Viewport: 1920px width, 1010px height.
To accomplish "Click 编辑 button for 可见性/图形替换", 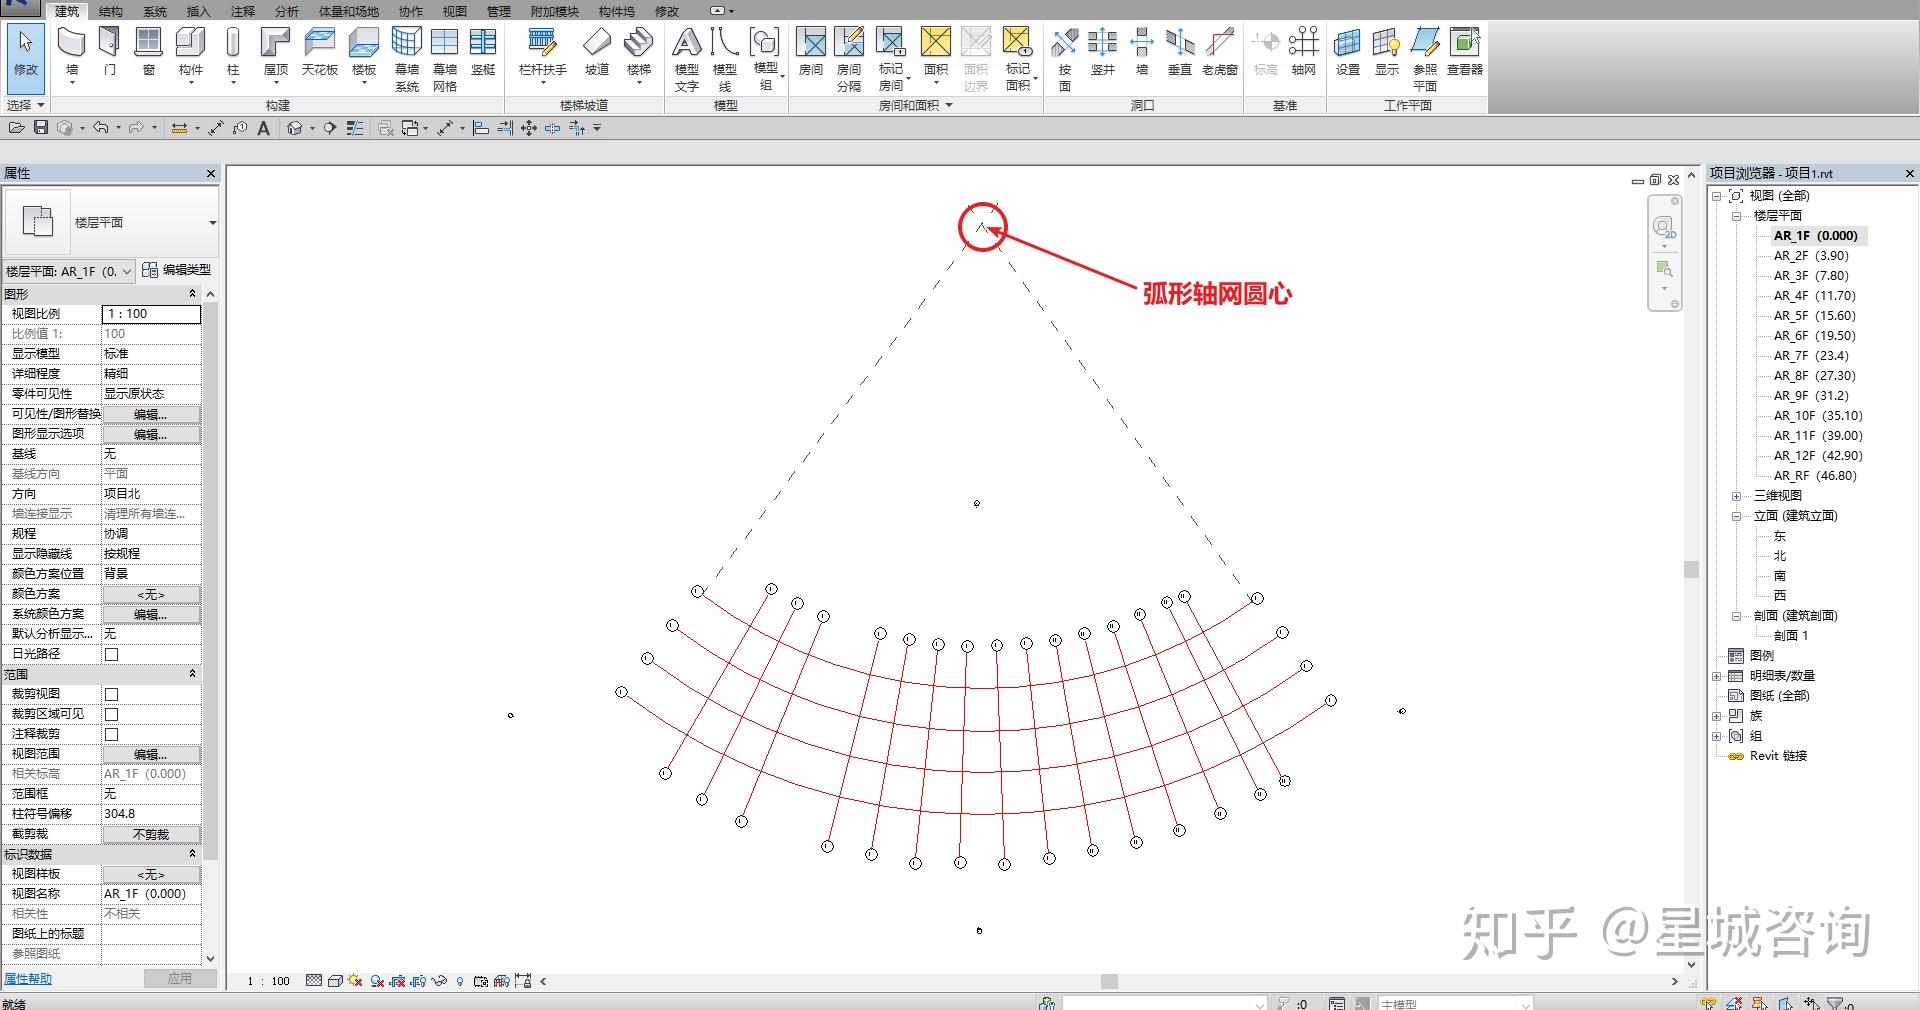I will click(151, 414).
